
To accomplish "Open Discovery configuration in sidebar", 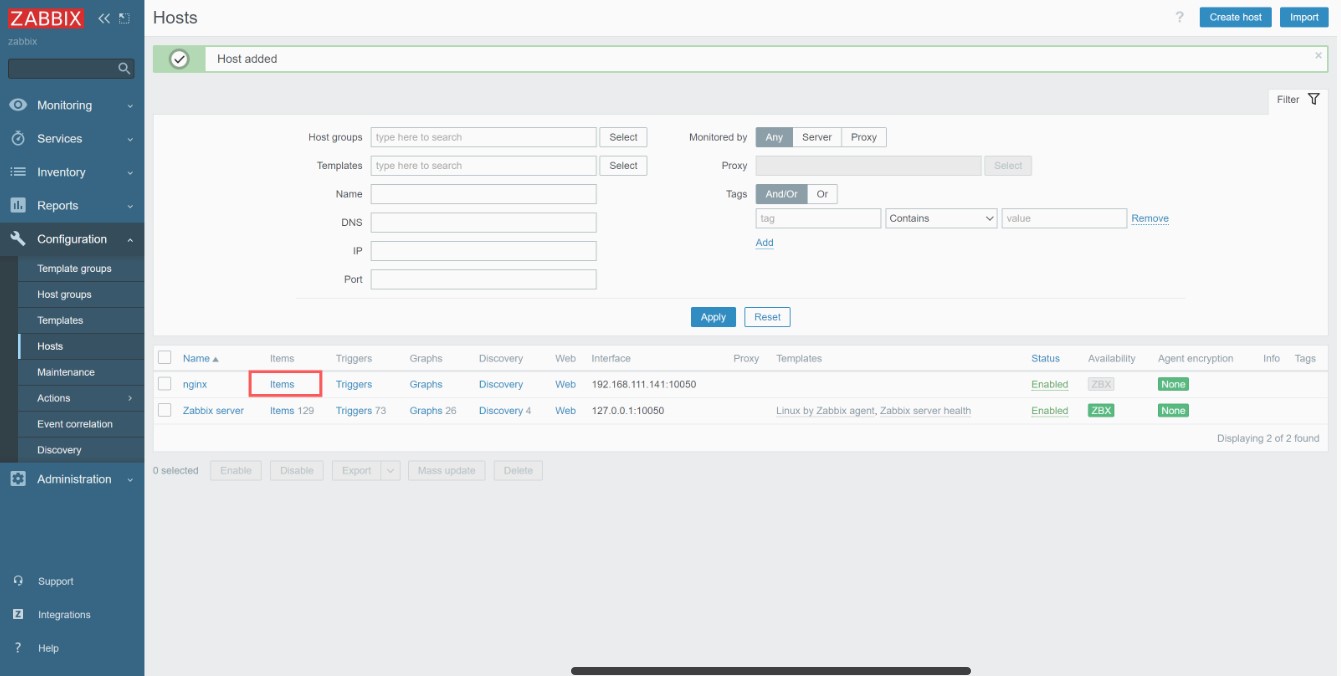I will [x=81, y=450].
